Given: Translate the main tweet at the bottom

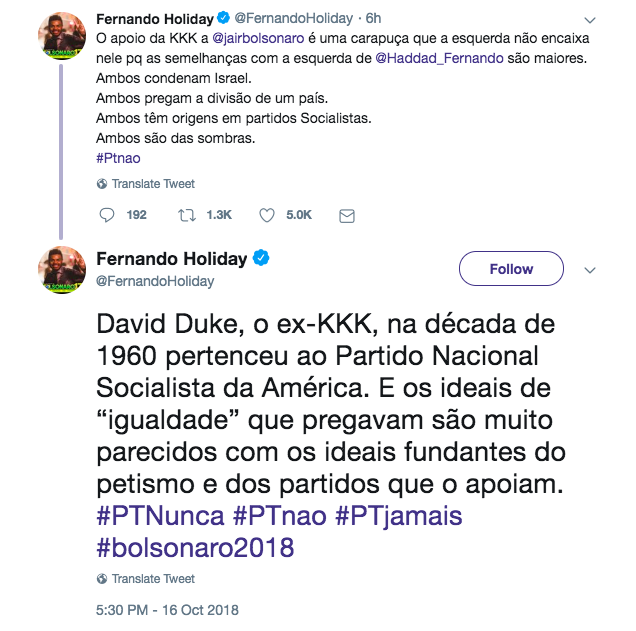Looking at the screenshot, I should tap(153, 579).
